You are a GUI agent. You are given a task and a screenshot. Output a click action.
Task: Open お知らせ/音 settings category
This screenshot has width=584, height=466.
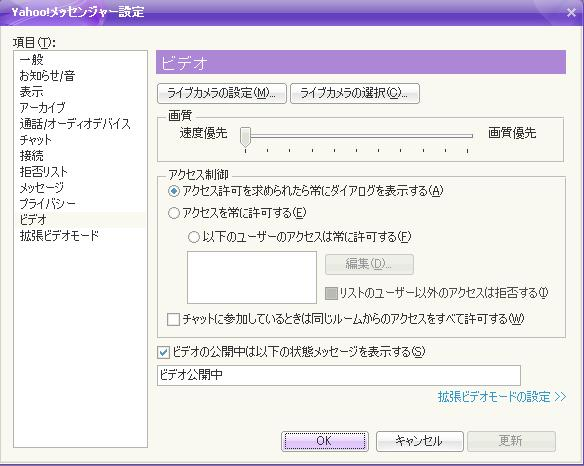[47, 76]
